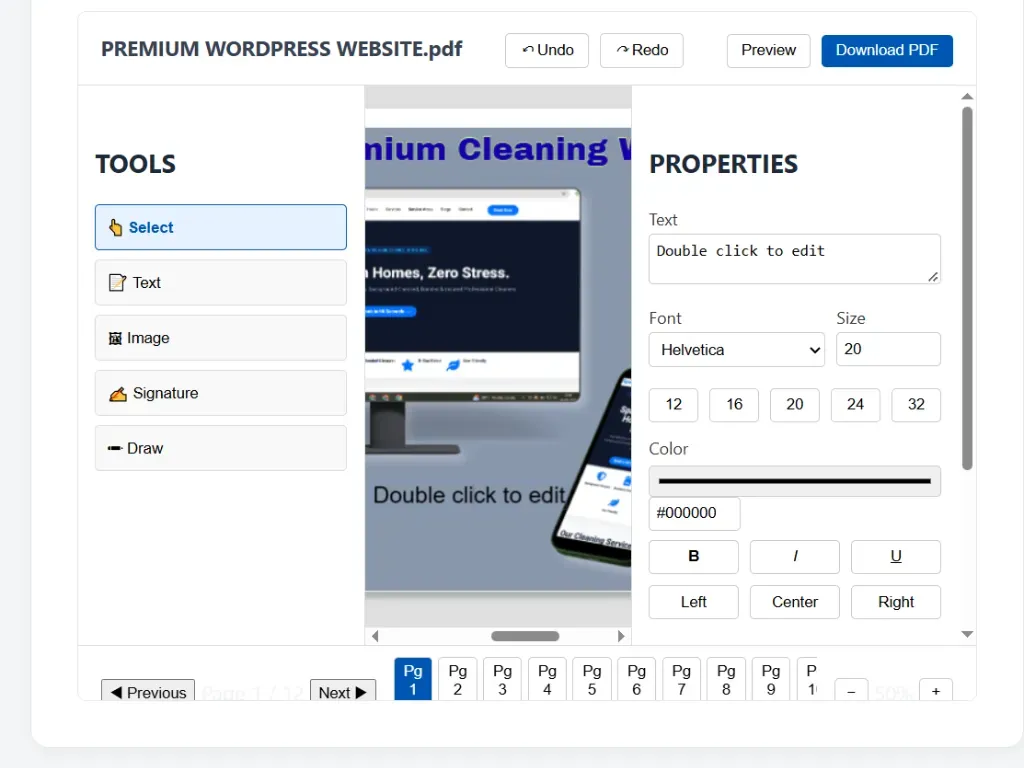Click the Text content box
The height and width of the screenshot is (768, 1024).
click(794, 259)
